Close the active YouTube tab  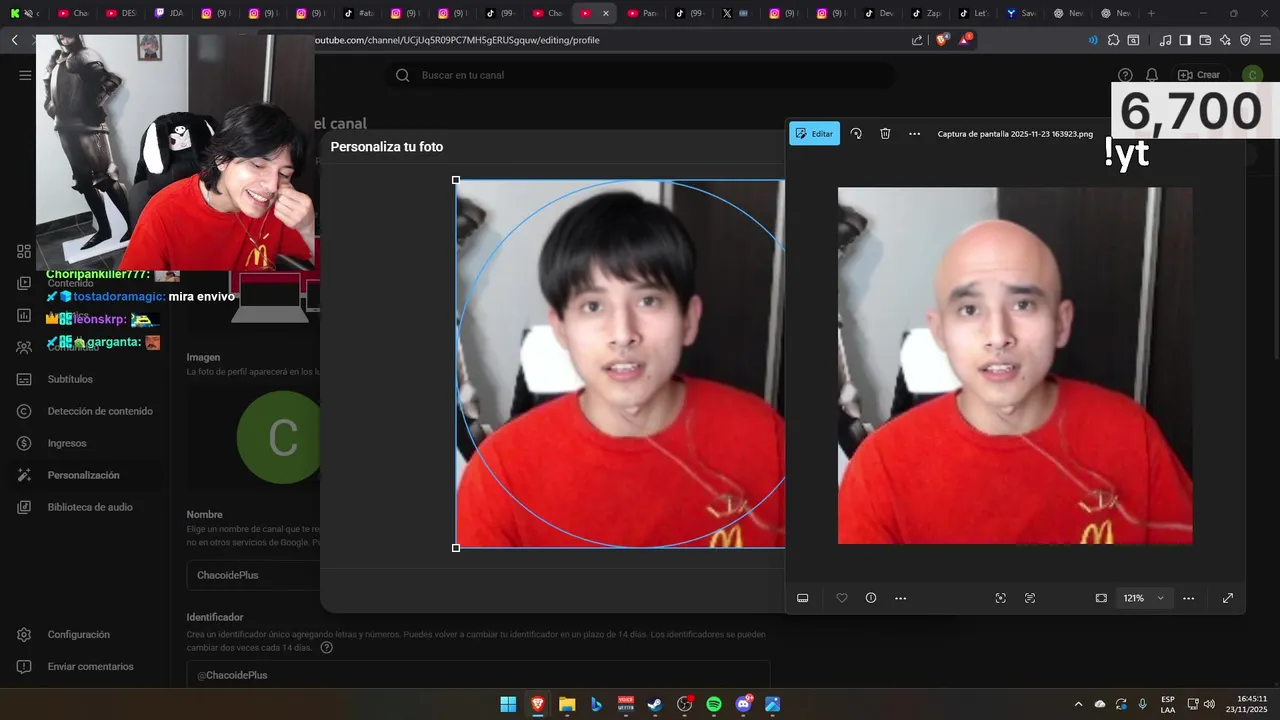click(605, 13)
